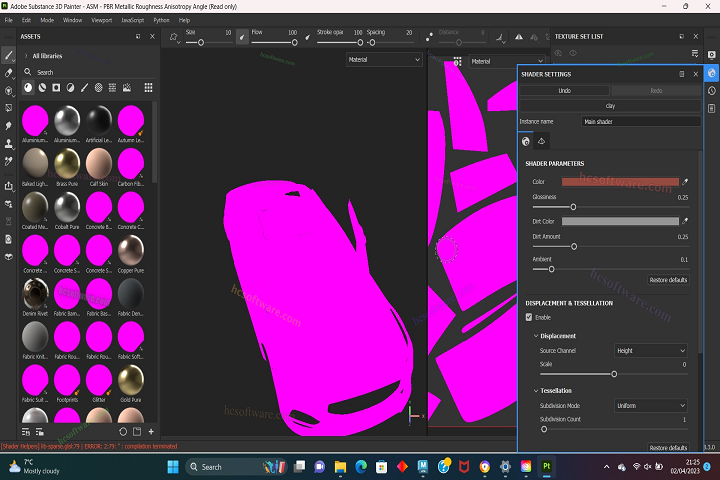
Task: Collapse the Displacement section
Action: (535, 336)
